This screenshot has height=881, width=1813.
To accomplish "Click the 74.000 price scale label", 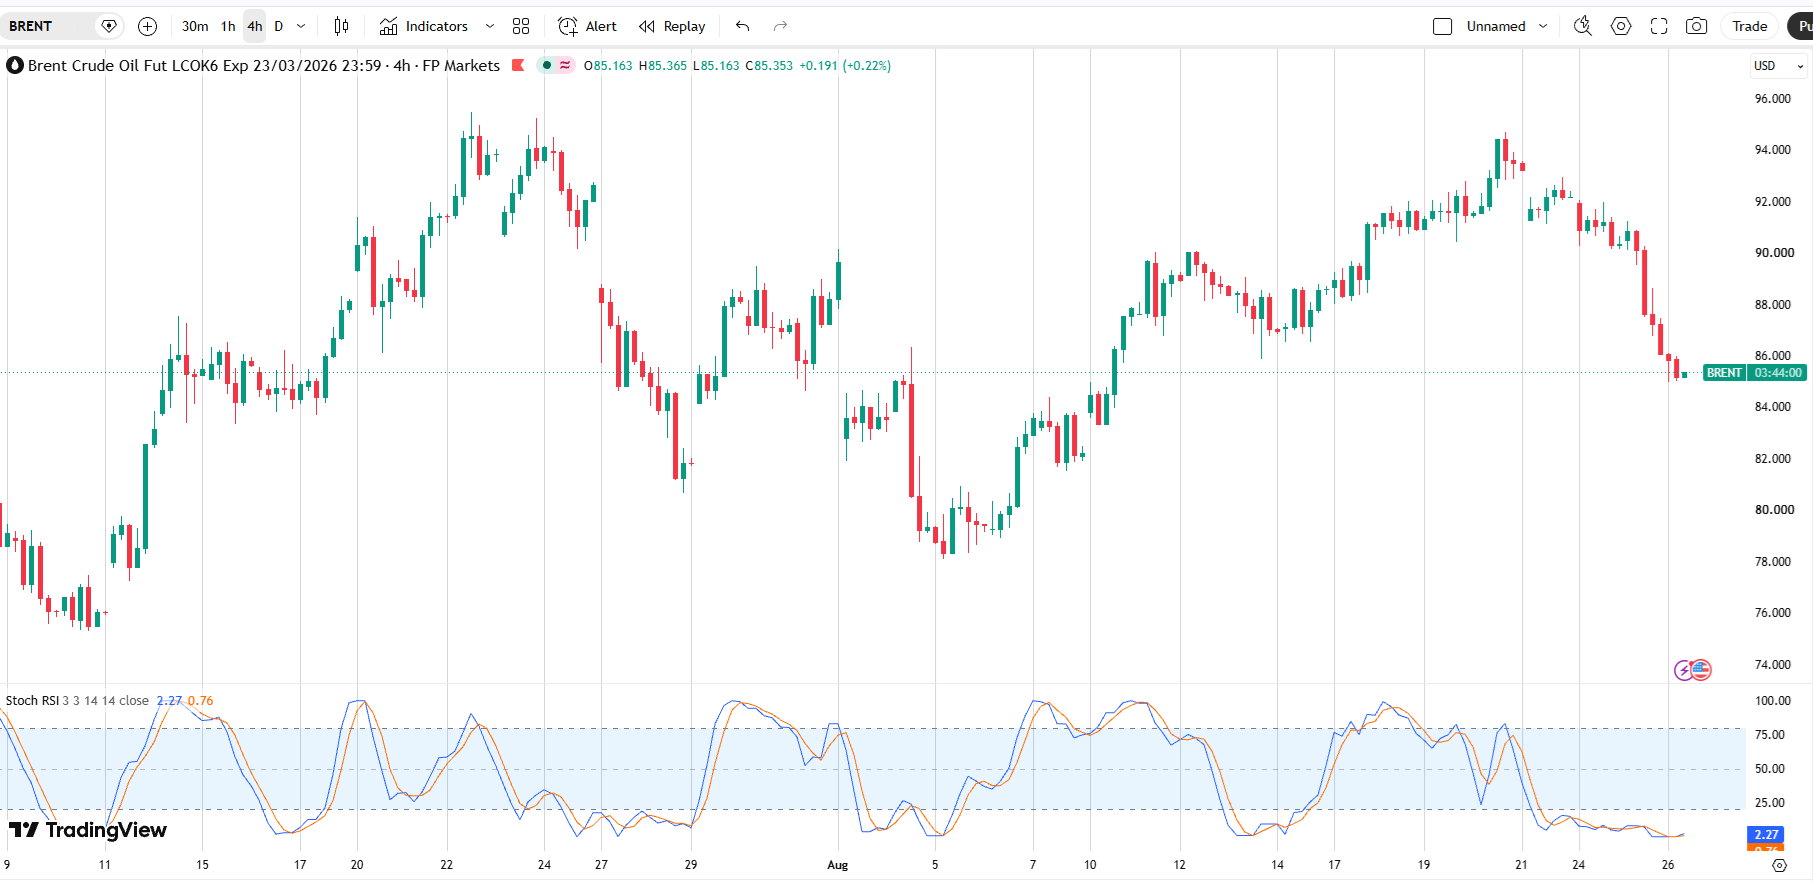I will (x=1773, y=665).
